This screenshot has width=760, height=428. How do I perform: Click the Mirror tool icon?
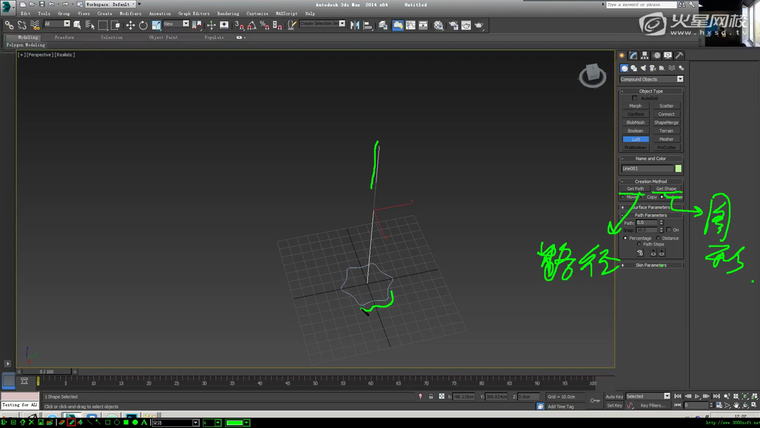pos(355,25)
